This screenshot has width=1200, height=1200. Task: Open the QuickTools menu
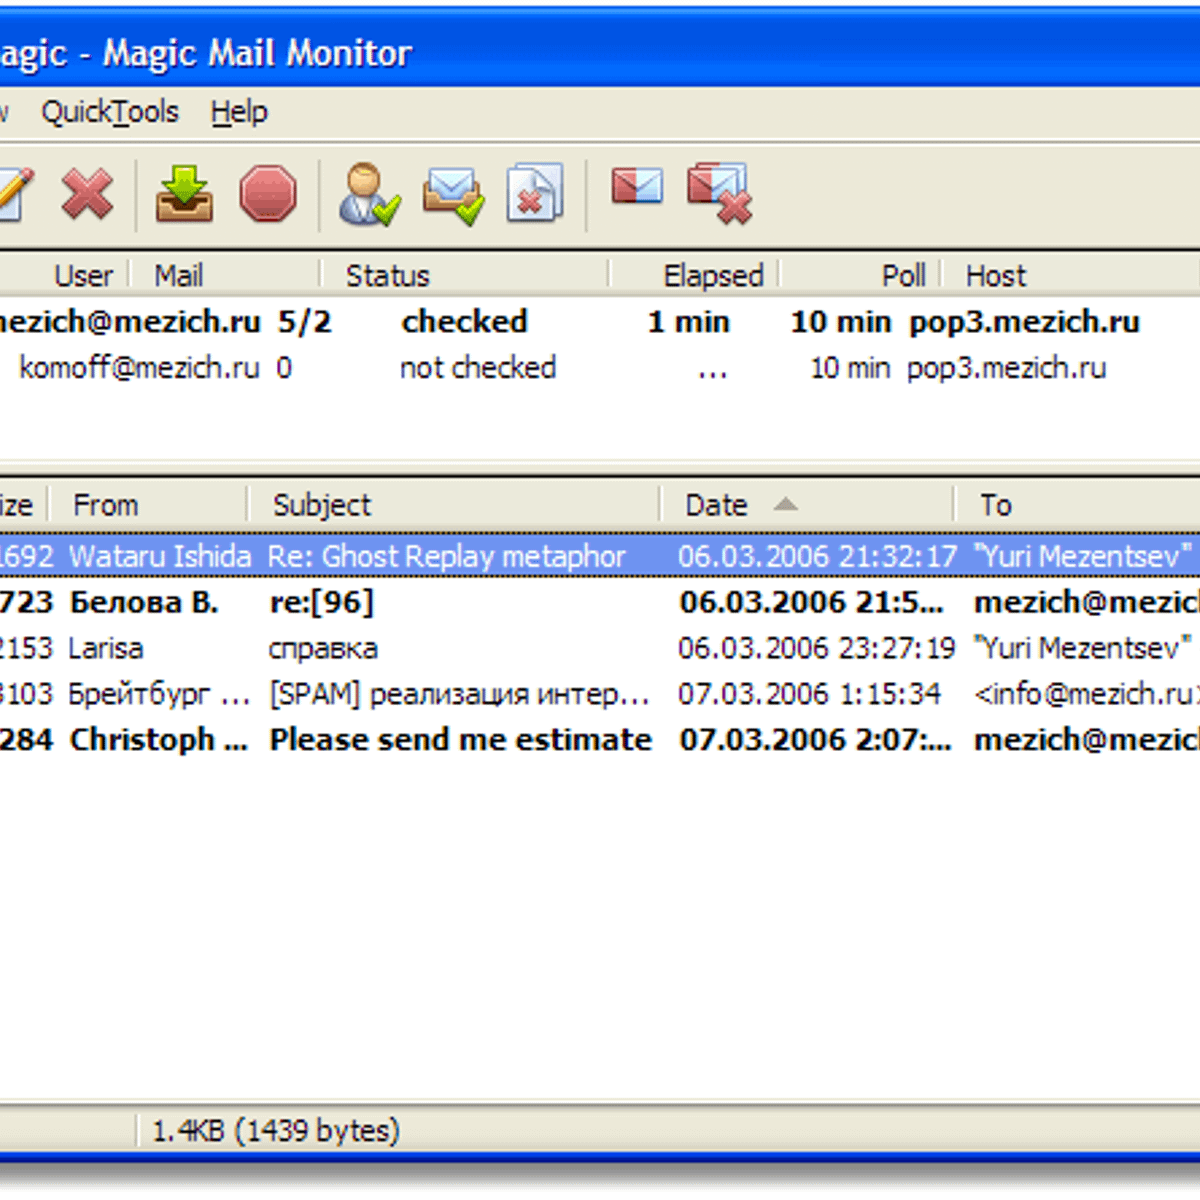(x=109, y=112)
